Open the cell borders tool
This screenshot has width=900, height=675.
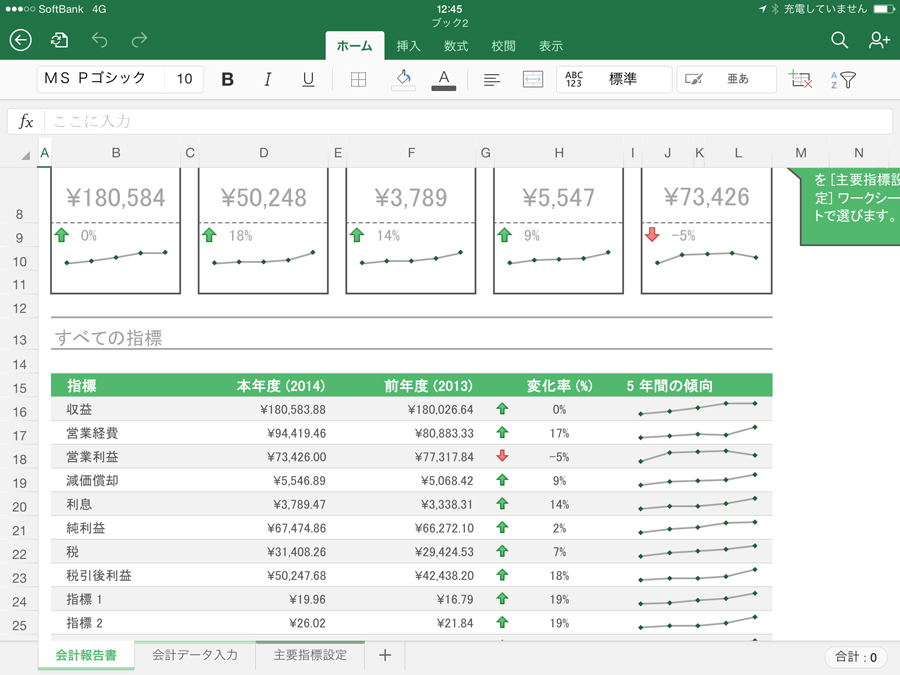point(358,80)
